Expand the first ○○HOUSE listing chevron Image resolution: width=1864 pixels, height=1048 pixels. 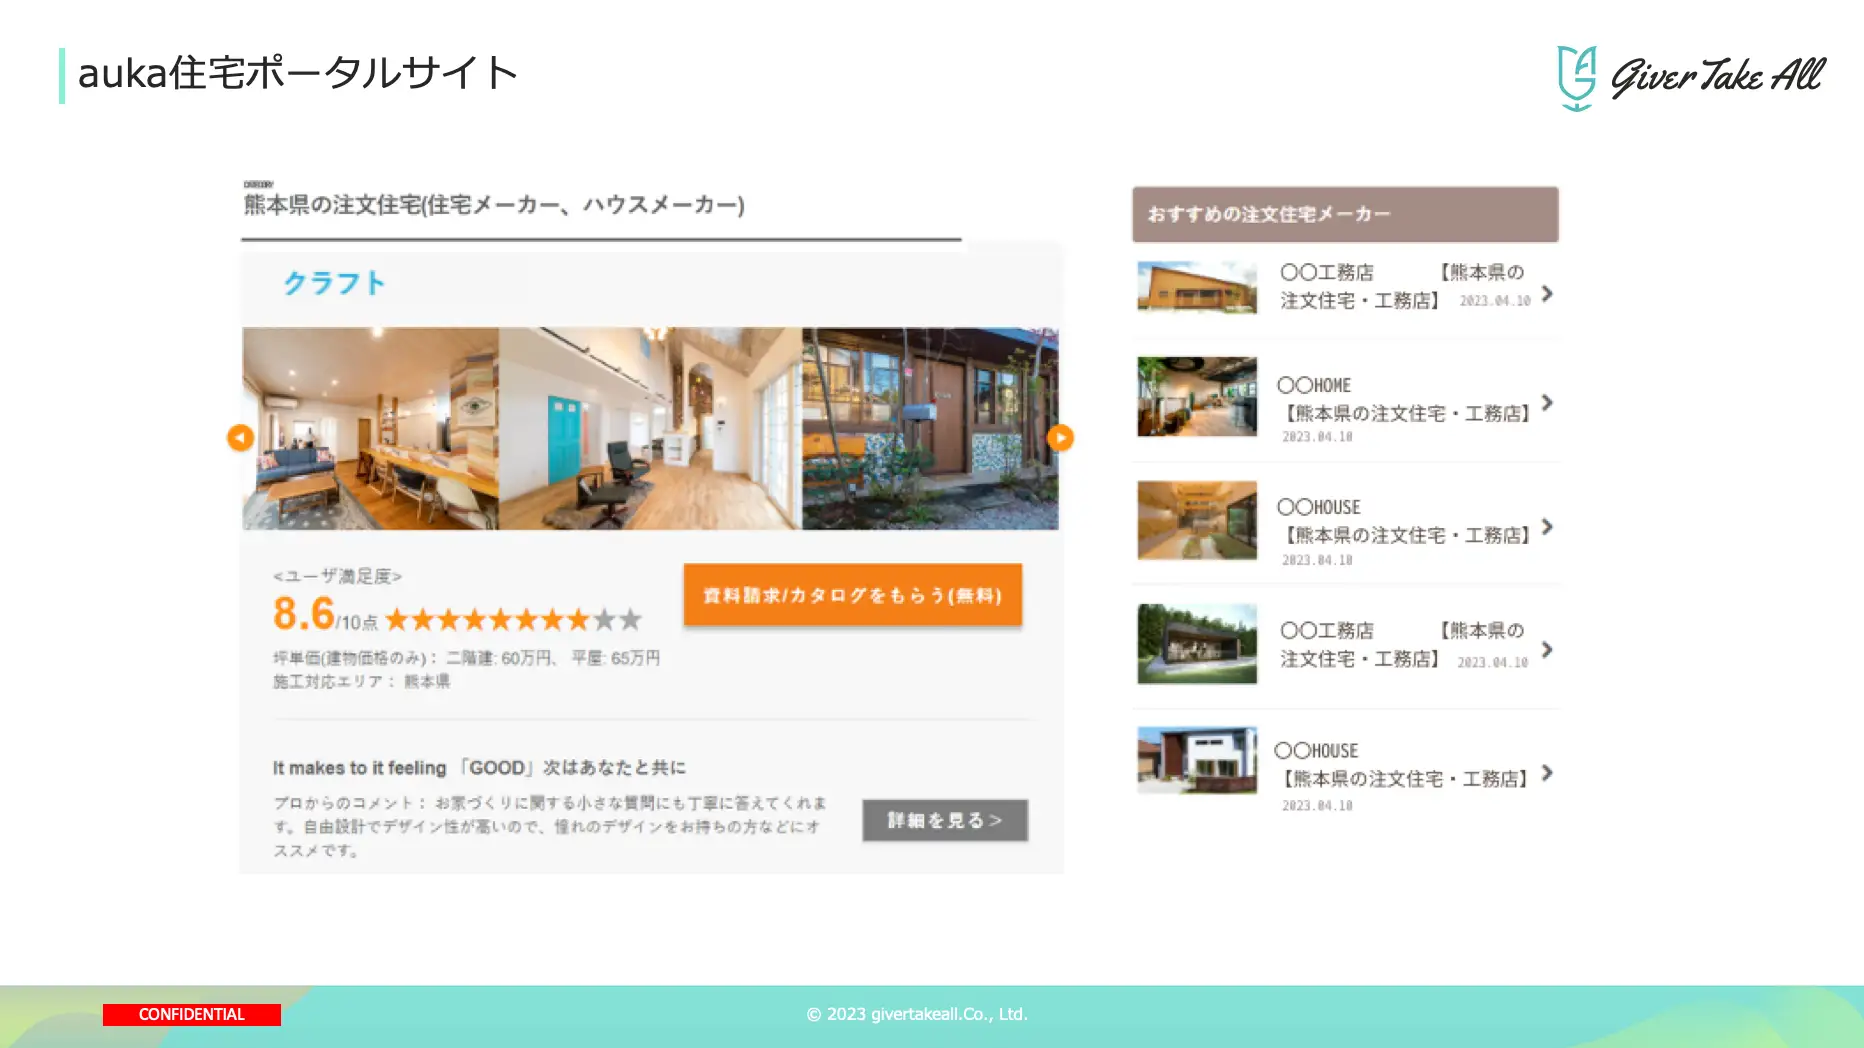(1547, 527)
